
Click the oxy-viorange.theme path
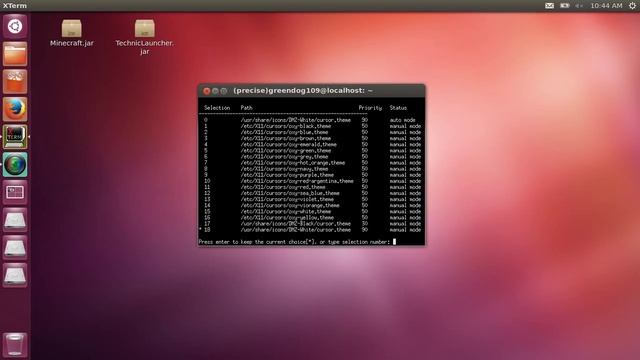pyautogui.click(x=290, y=206)
